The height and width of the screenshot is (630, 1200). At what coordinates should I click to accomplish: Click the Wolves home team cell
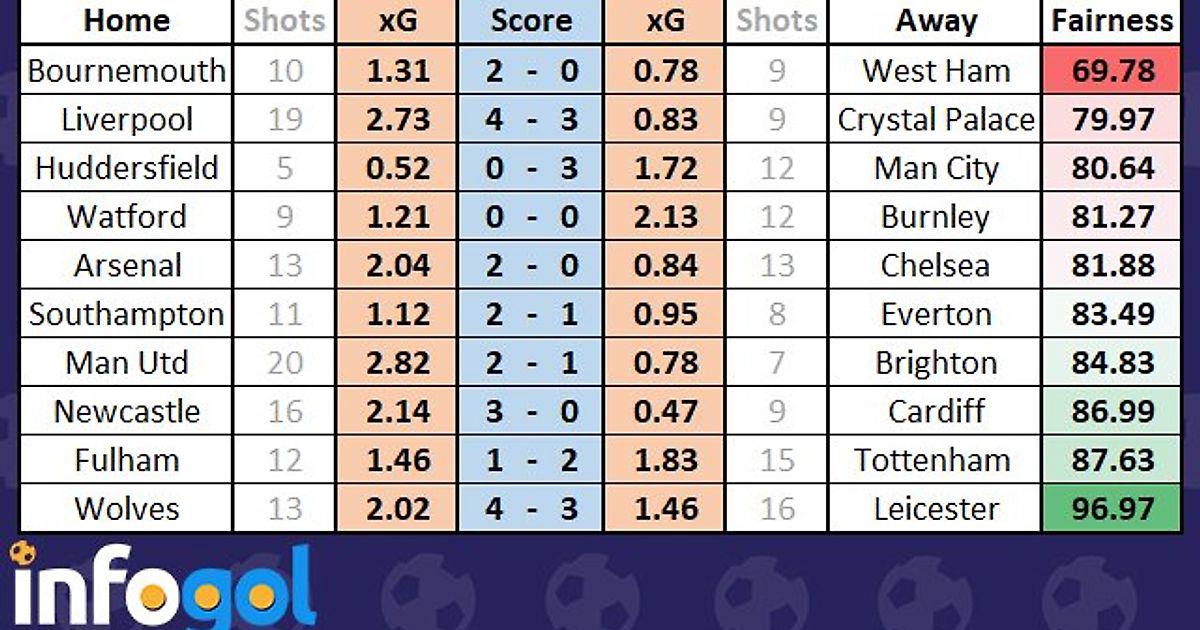126,509
